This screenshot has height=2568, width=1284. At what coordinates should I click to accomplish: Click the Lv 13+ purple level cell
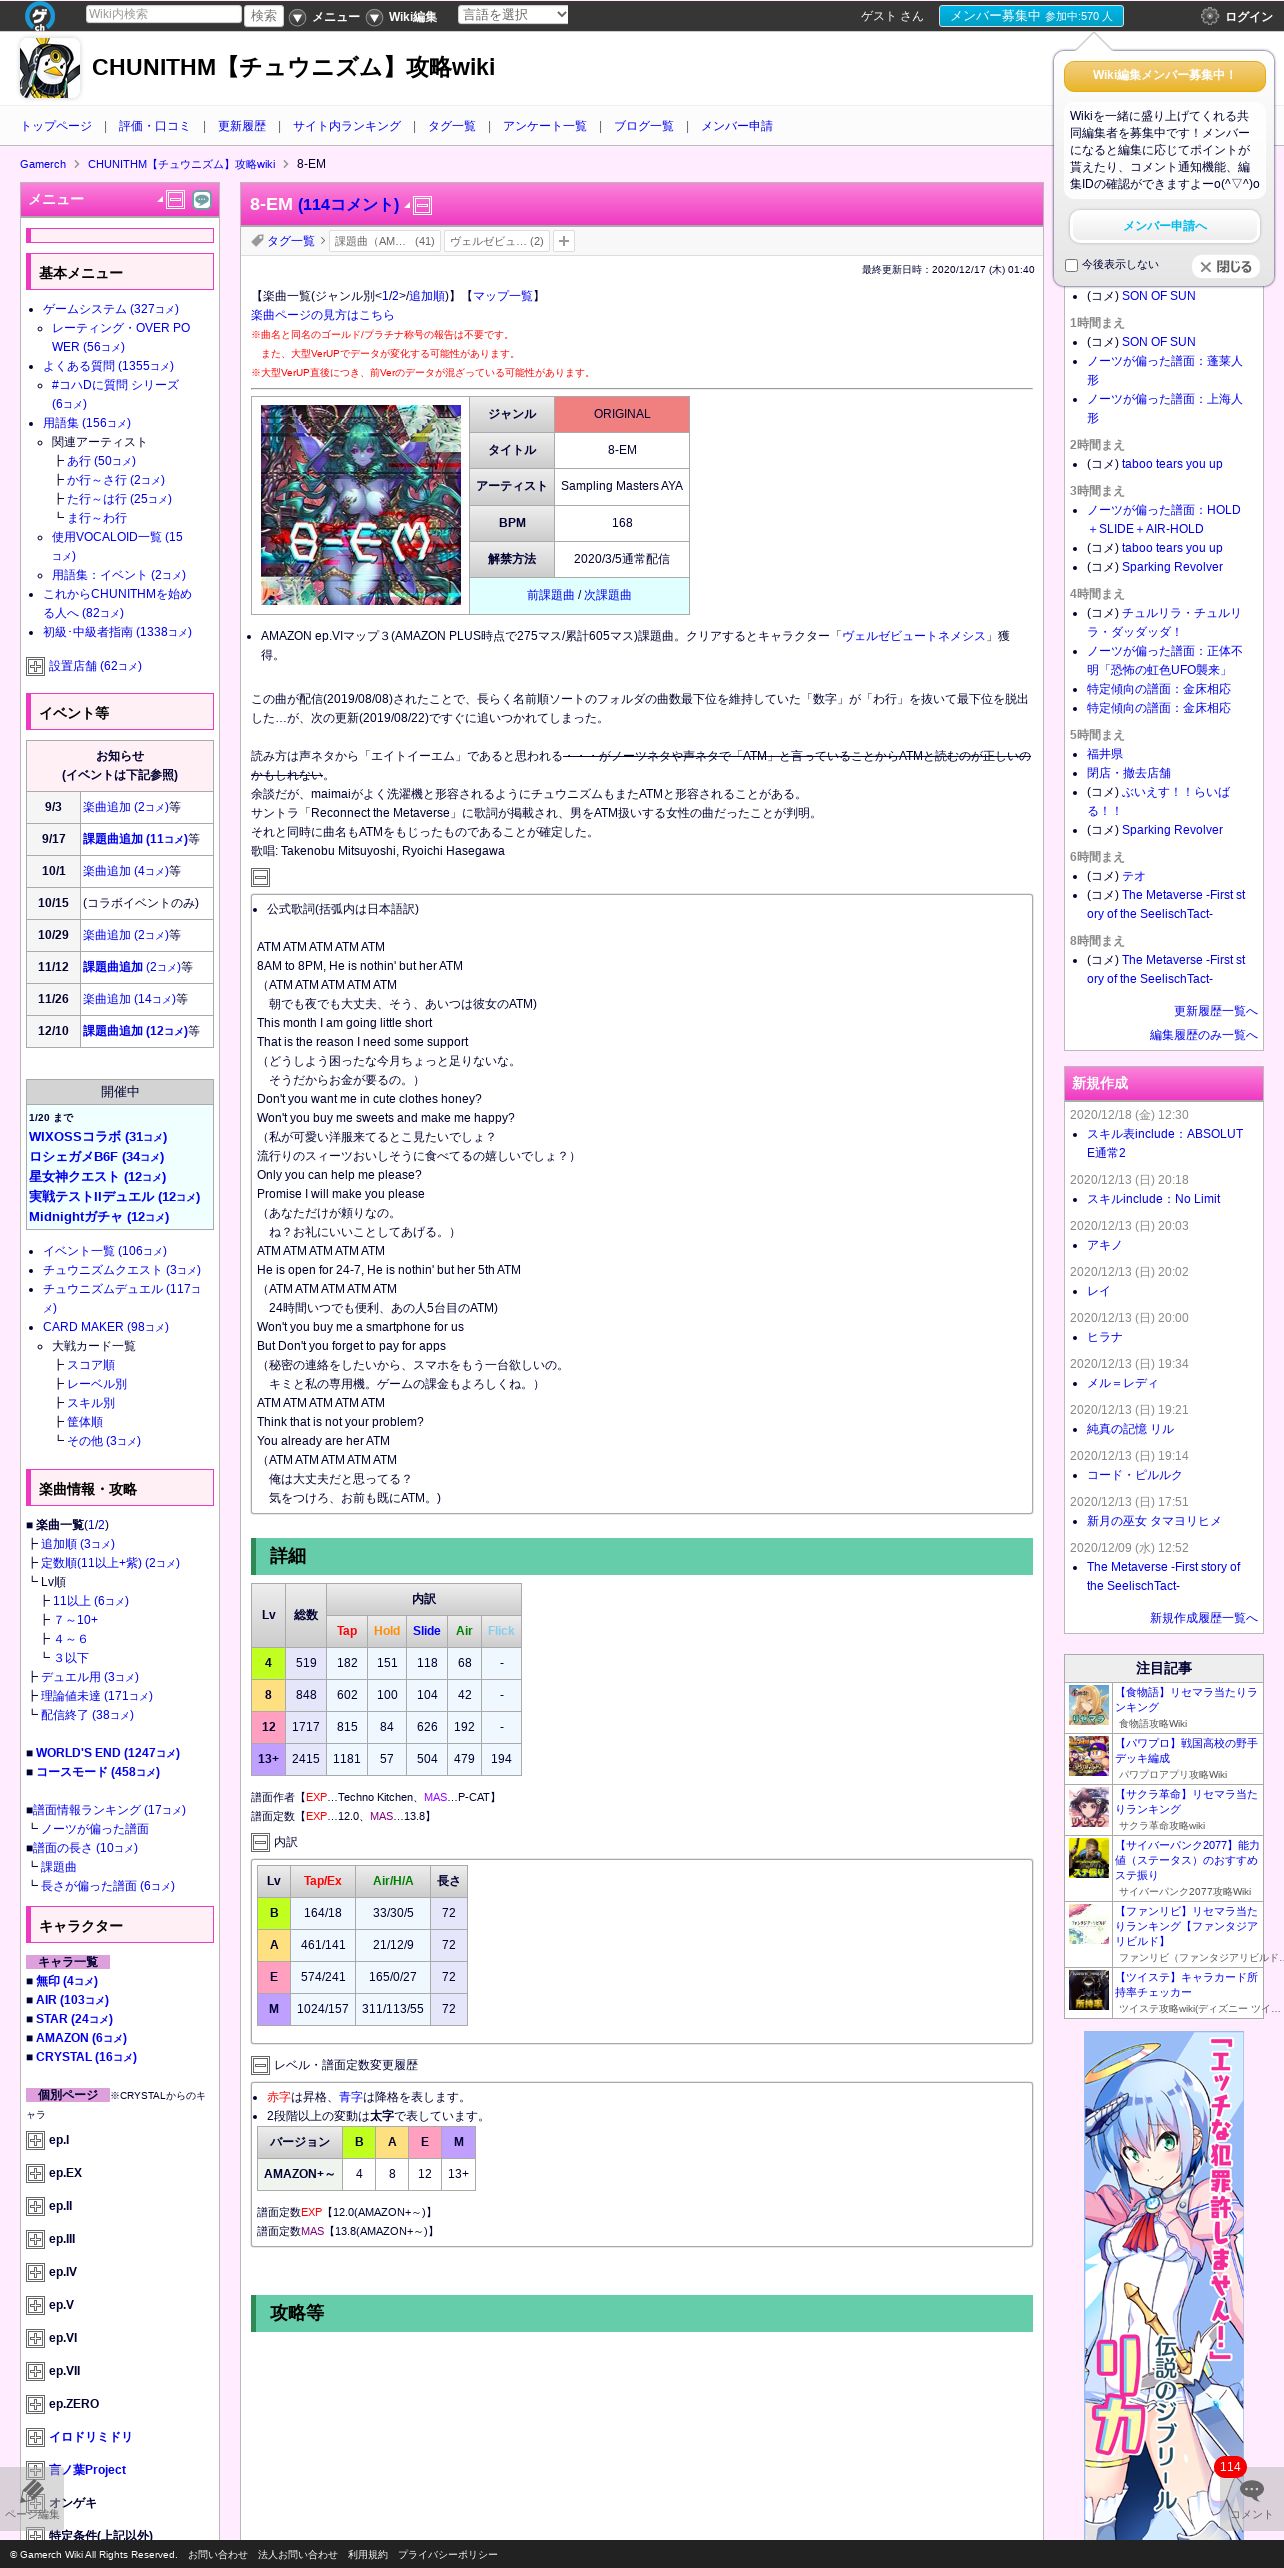[x=268, y=1759]
